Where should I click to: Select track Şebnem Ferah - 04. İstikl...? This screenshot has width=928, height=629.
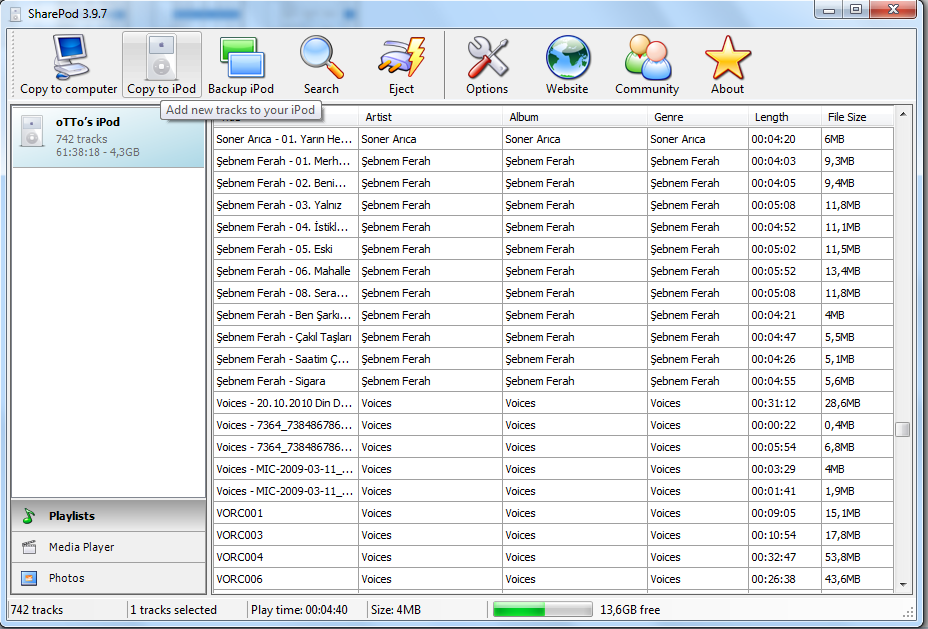pos(553,227)
